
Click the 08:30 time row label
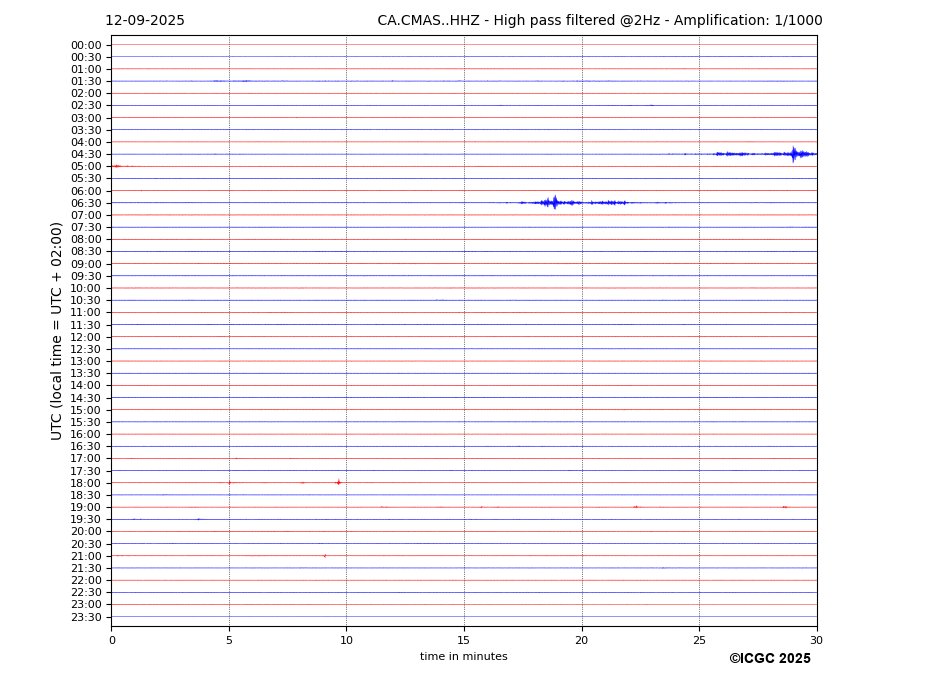point(86,252)
